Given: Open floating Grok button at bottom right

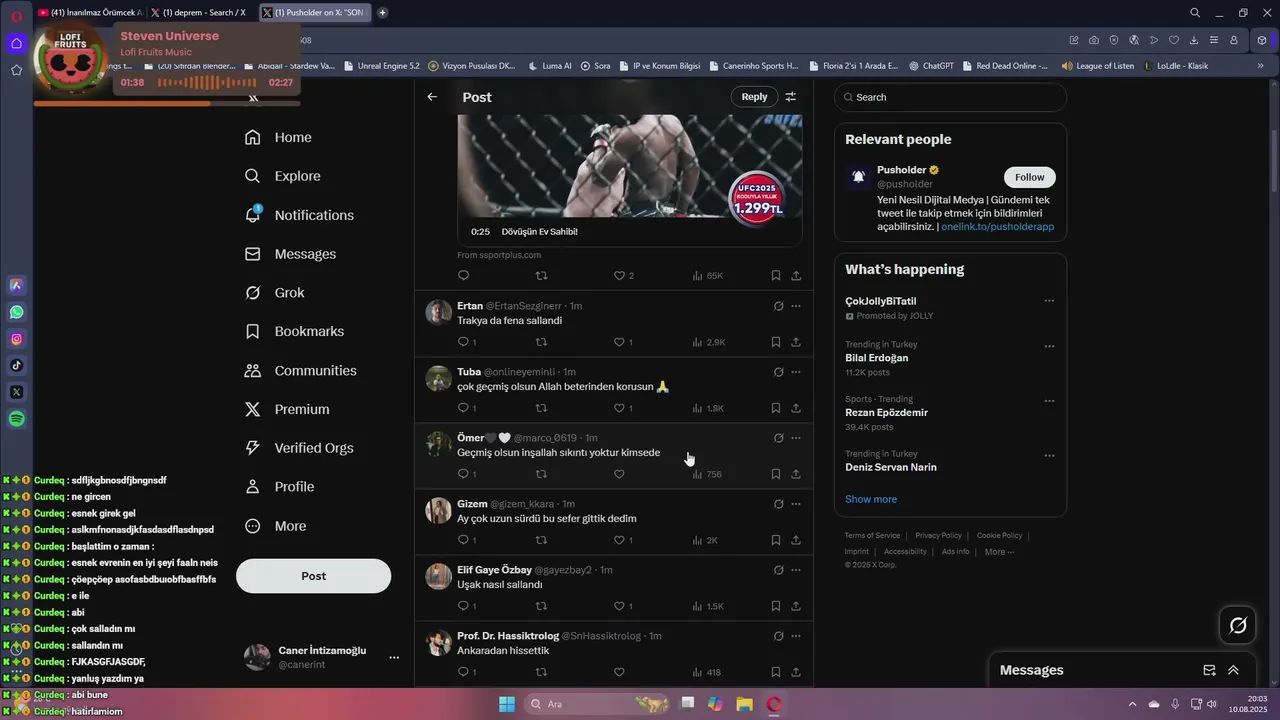Looking at the screenshot, I should 1238,626.
